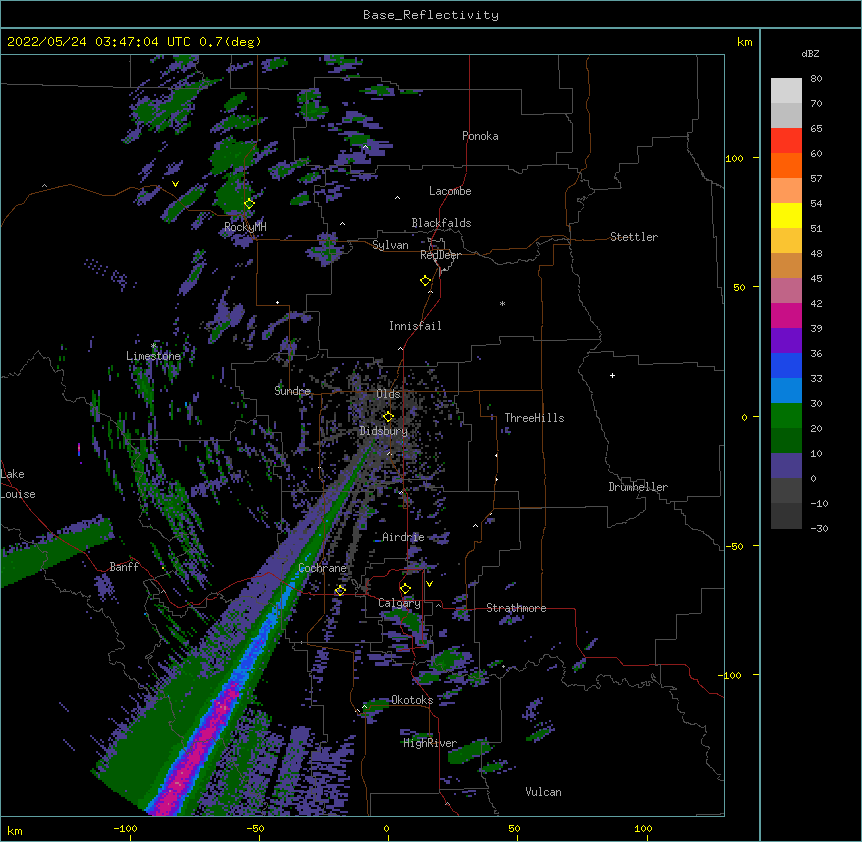Select the light blue 30-33 dBZ swatch
The height and width of the screenshot is (842, 862).
click(786, 391)
